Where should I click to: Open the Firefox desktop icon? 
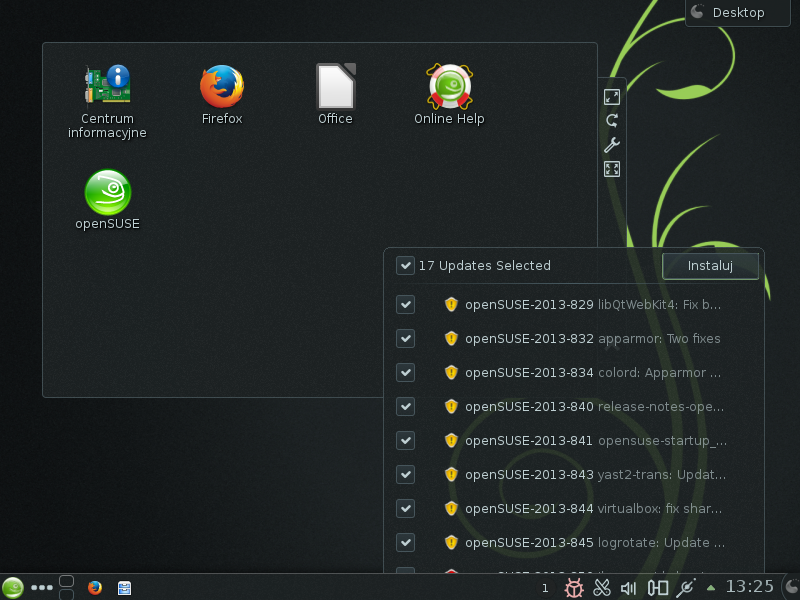[221, 88]
